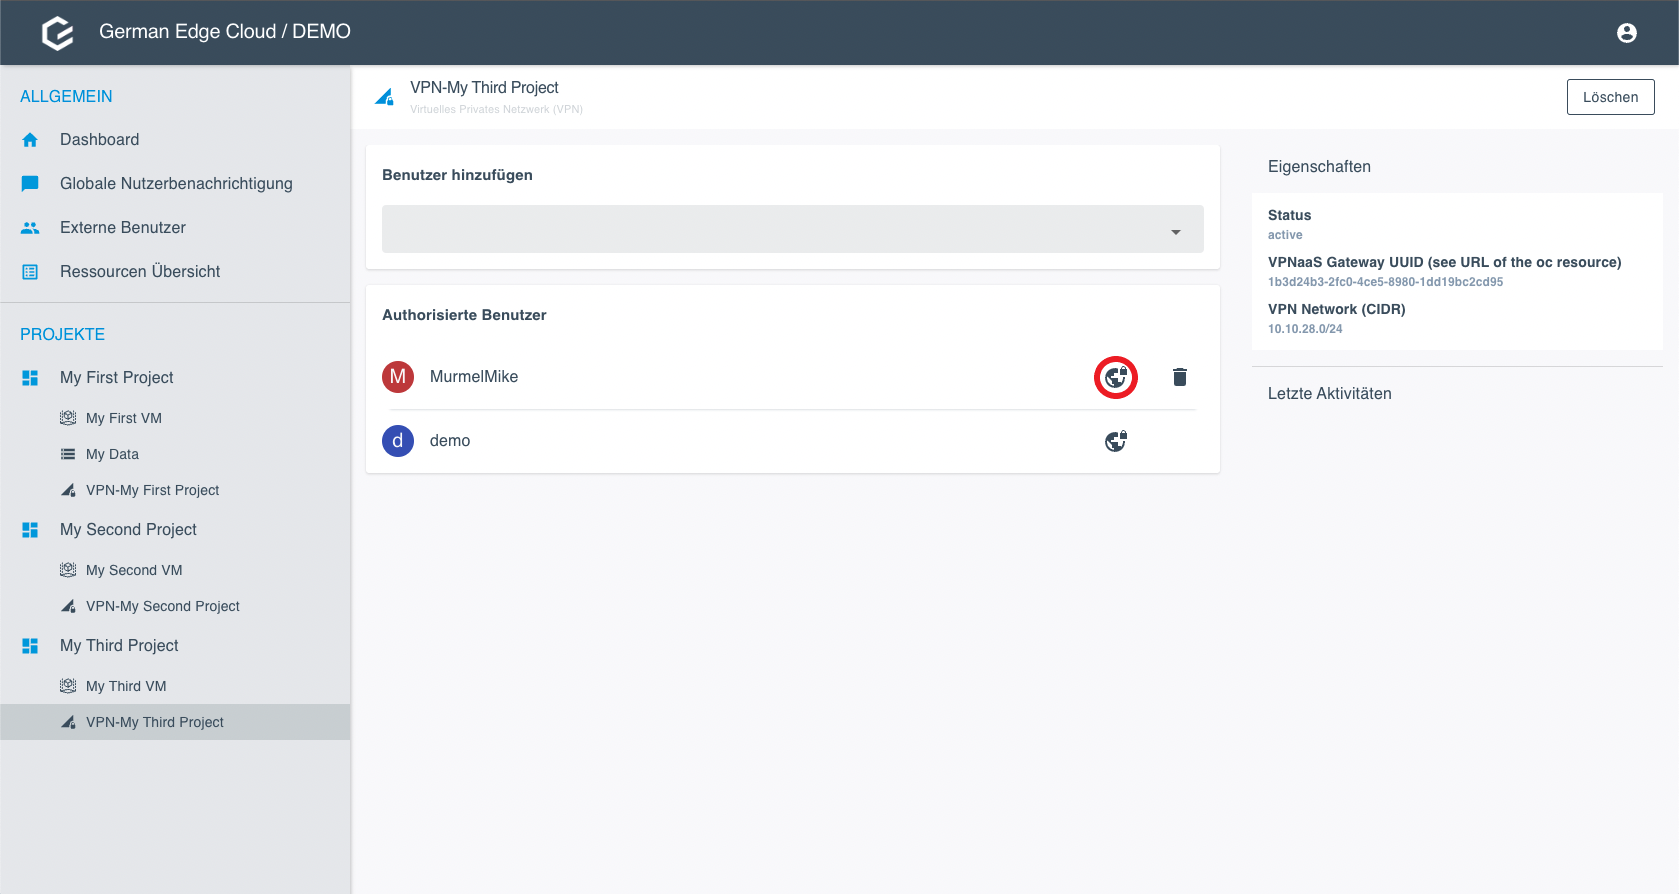Open My First Project
1679x894 pixels.
(117, 378)
